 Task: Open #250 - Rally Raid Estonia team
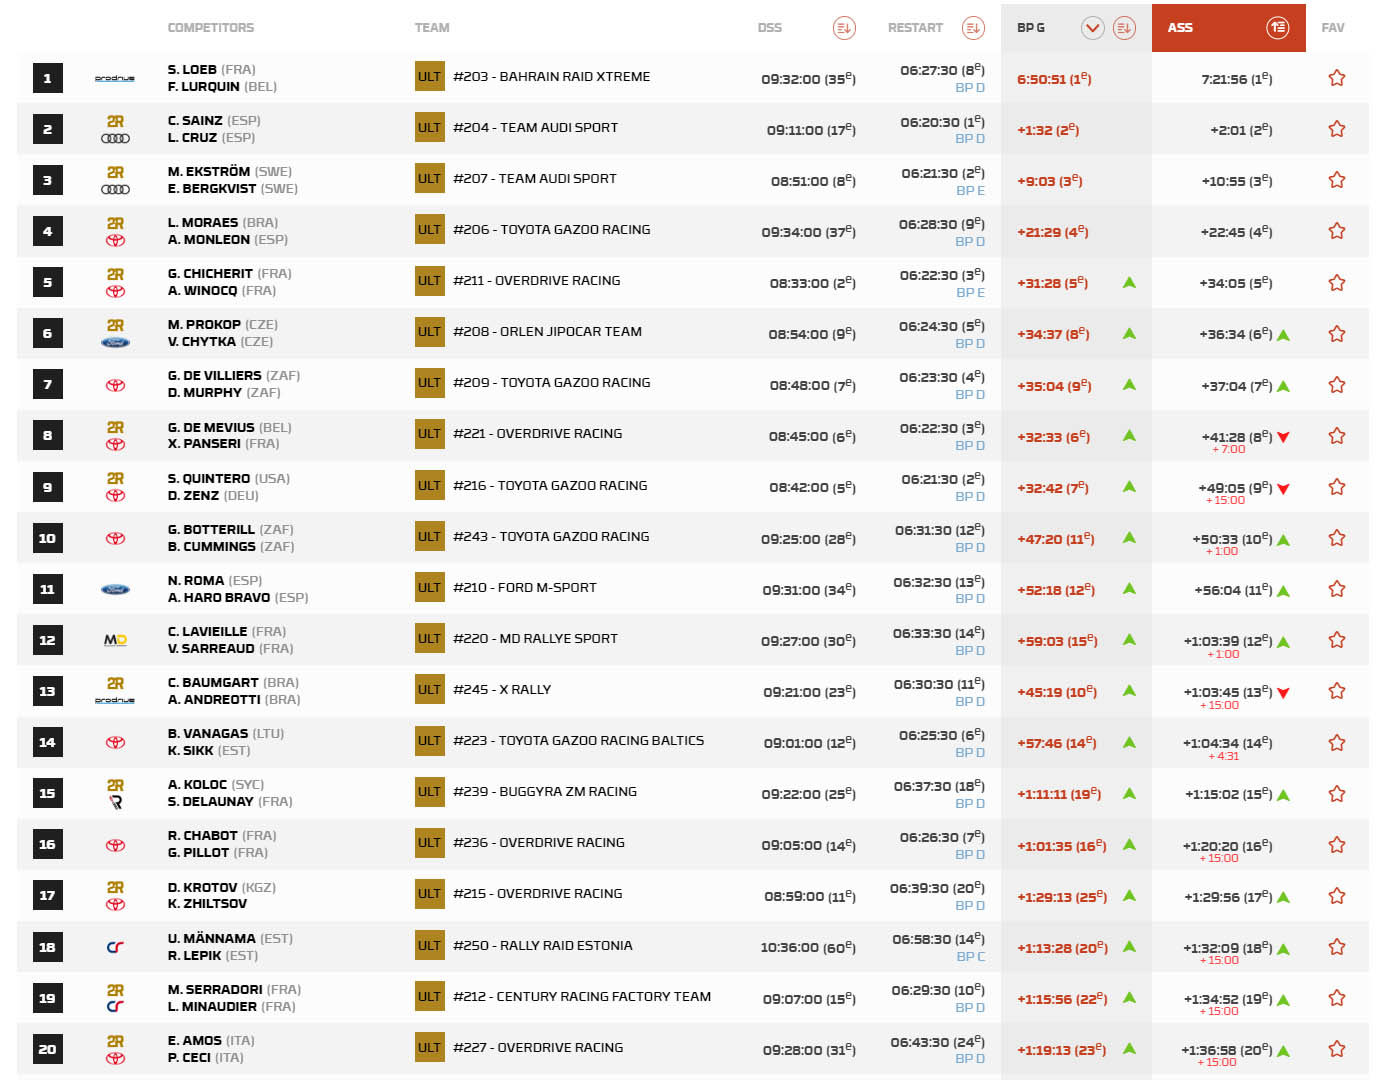[x=542, y=945]
